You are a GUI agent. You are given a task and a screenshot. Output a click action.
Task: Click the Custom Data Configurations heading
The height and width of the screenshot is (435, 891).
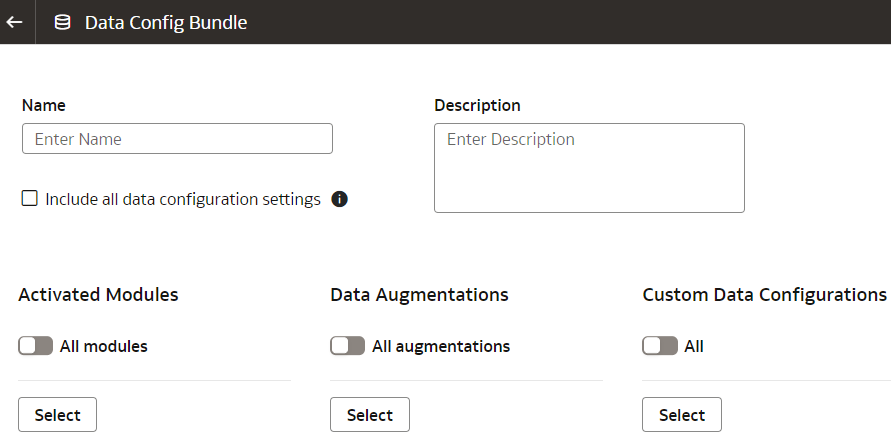[x=764, y=295]
